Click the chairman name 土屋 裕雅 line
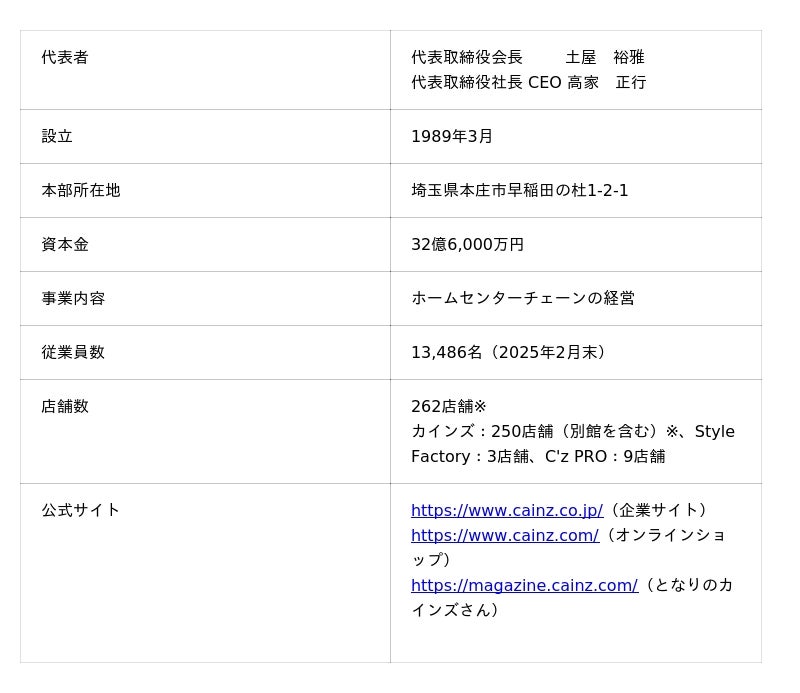 click(527, 57)
